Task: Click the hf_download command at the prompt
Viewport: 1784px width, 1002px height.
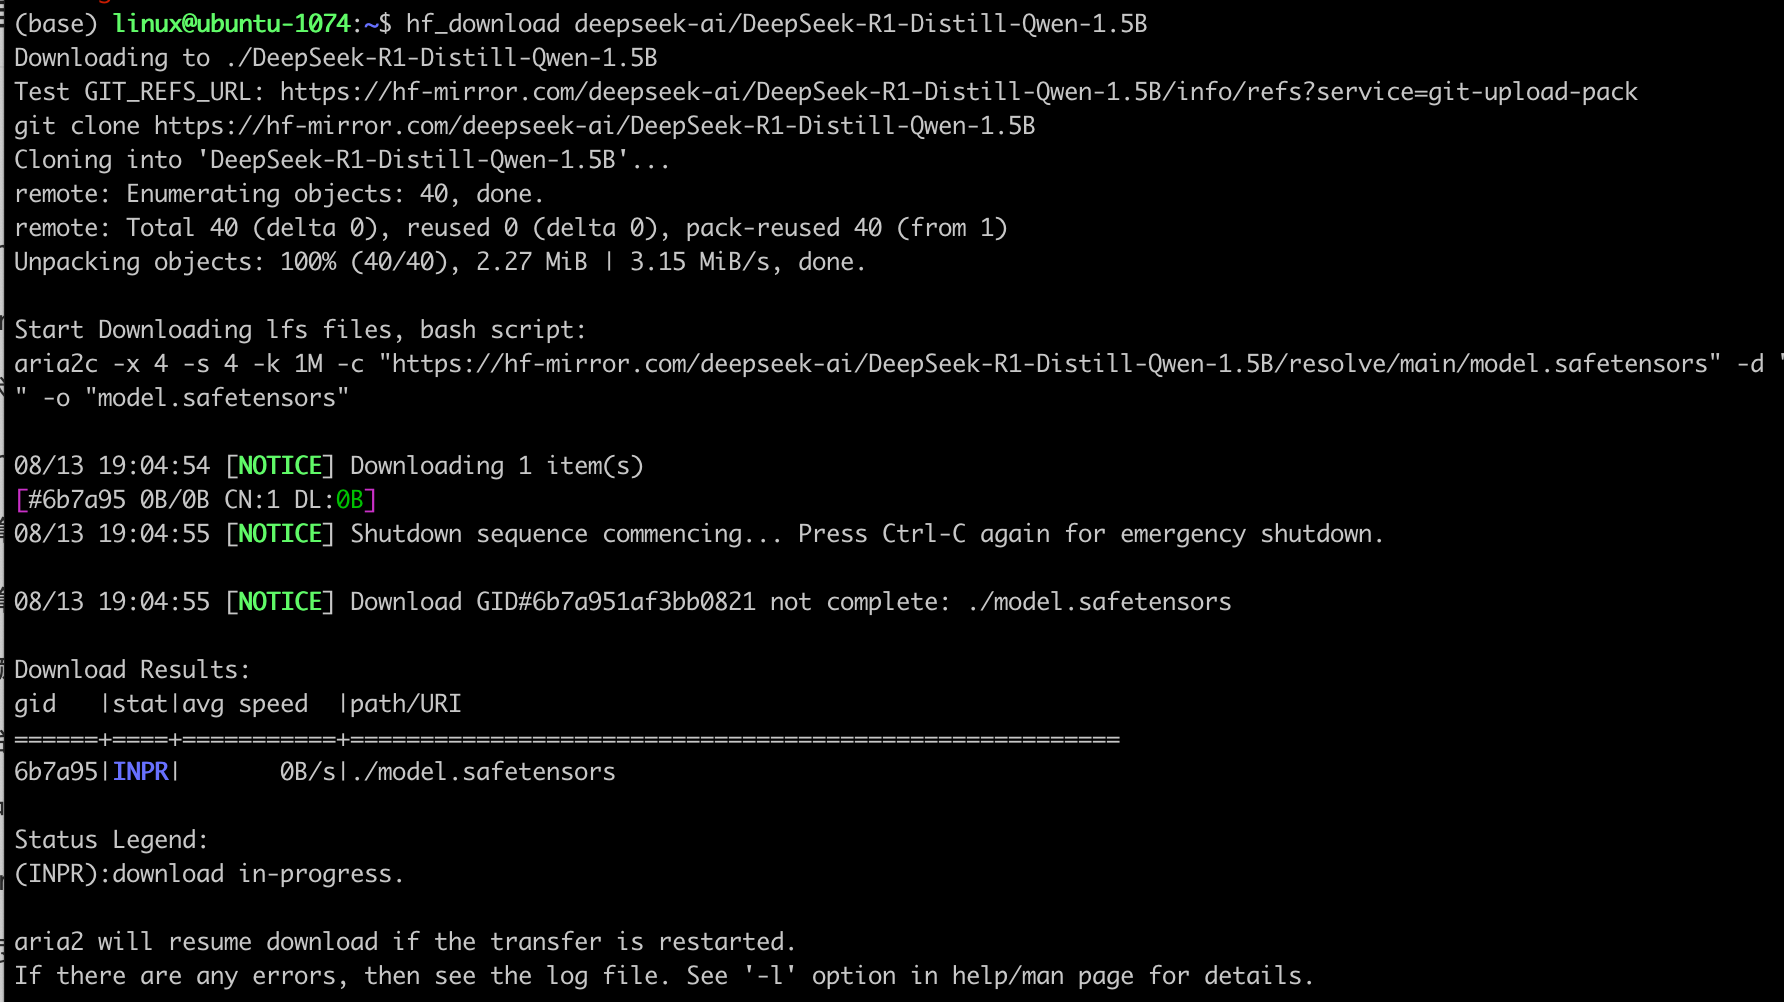Action: 776,24
